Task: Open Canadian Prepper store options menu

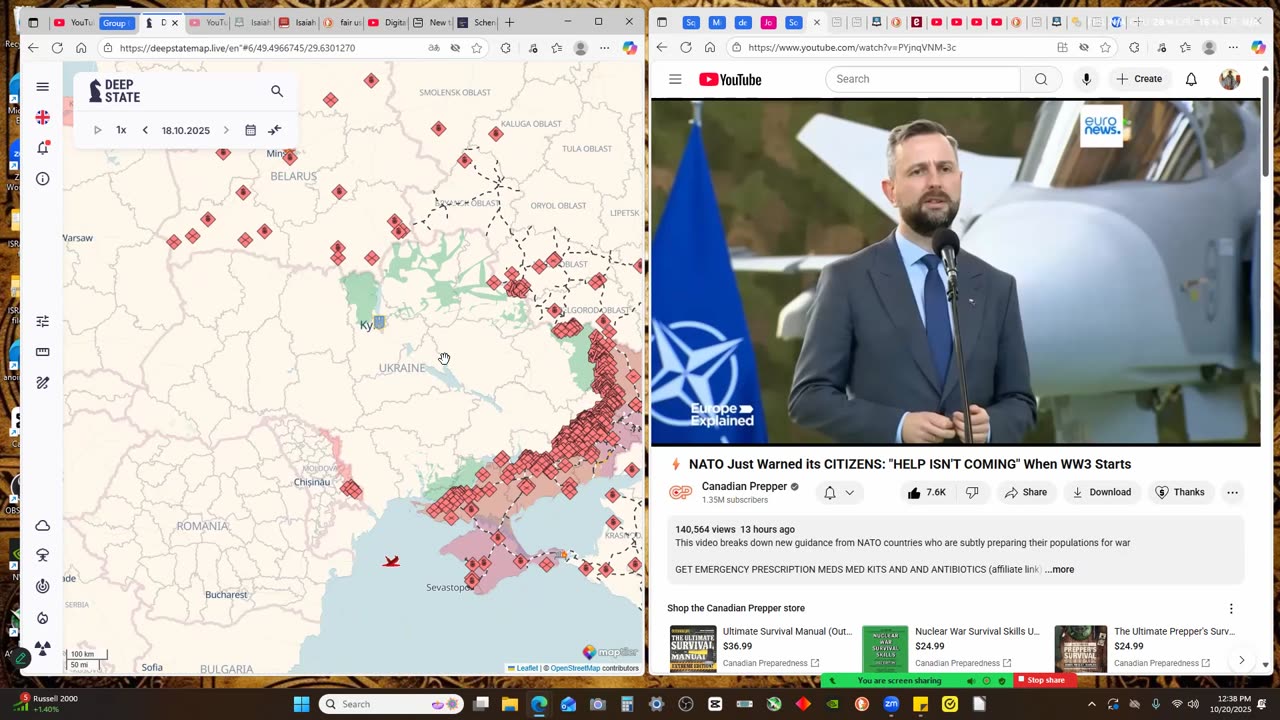Action: coord(1231,608)
